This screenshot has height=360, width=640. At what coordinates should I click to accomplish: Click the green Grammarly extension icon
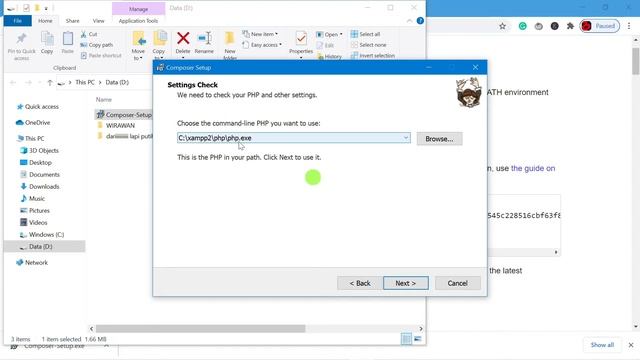coord(522,27)
